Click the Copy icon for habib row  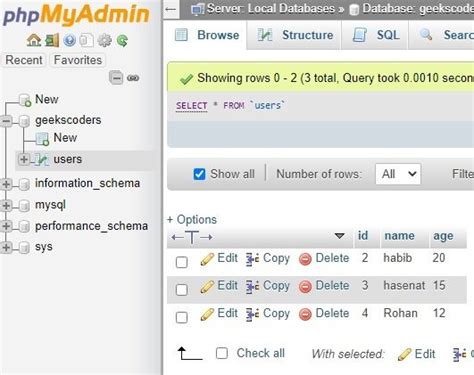pyautogui.click(x=253, y=259)
